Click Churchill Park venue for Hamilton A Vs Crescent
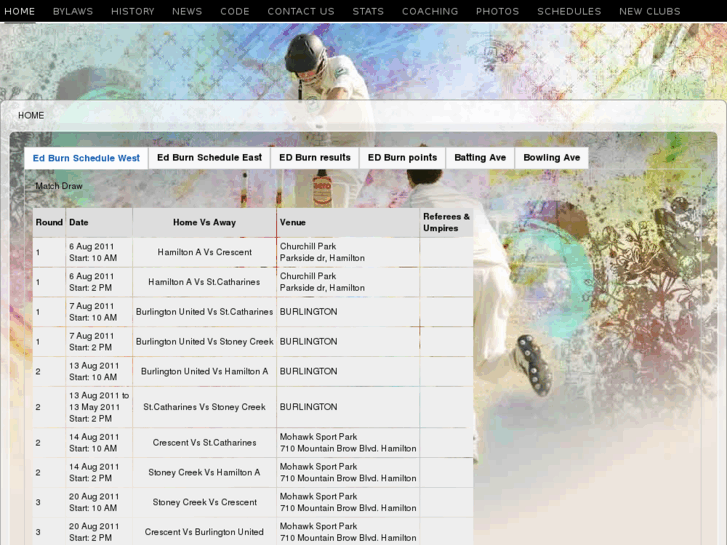The image size is (727, 545). click(x=322, y=252)
